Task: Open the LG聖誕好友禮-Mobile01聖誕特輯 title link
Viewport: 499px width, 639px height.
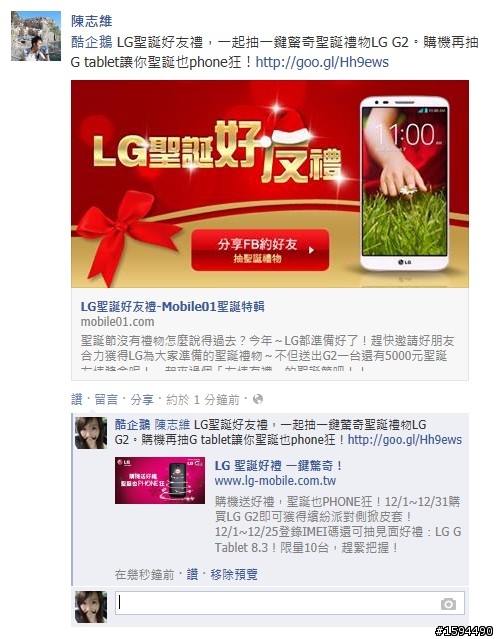Action: [172, 306]
